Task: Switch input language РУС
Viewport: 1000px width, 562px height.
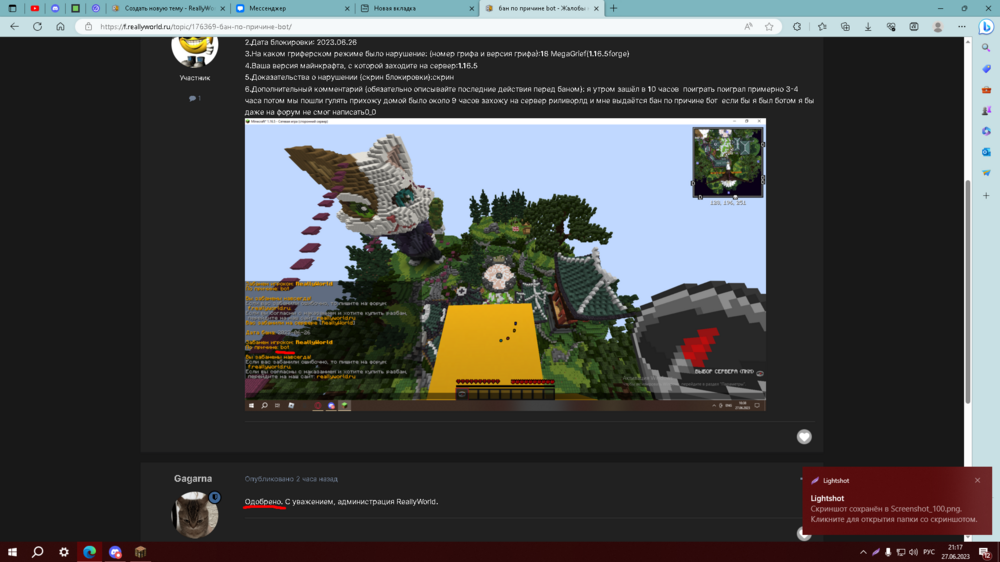Action: [929, 552]
